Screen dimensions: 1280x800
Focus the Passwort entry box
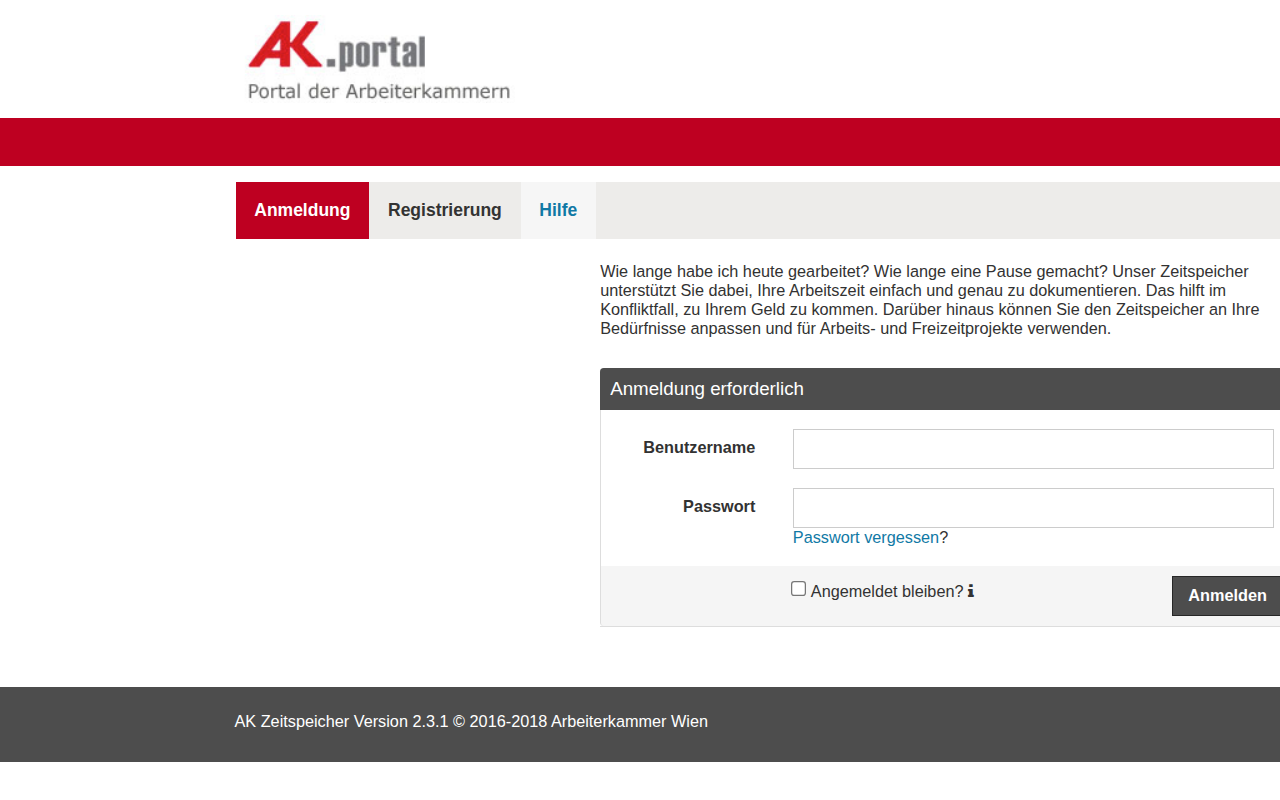point(1032,507)
